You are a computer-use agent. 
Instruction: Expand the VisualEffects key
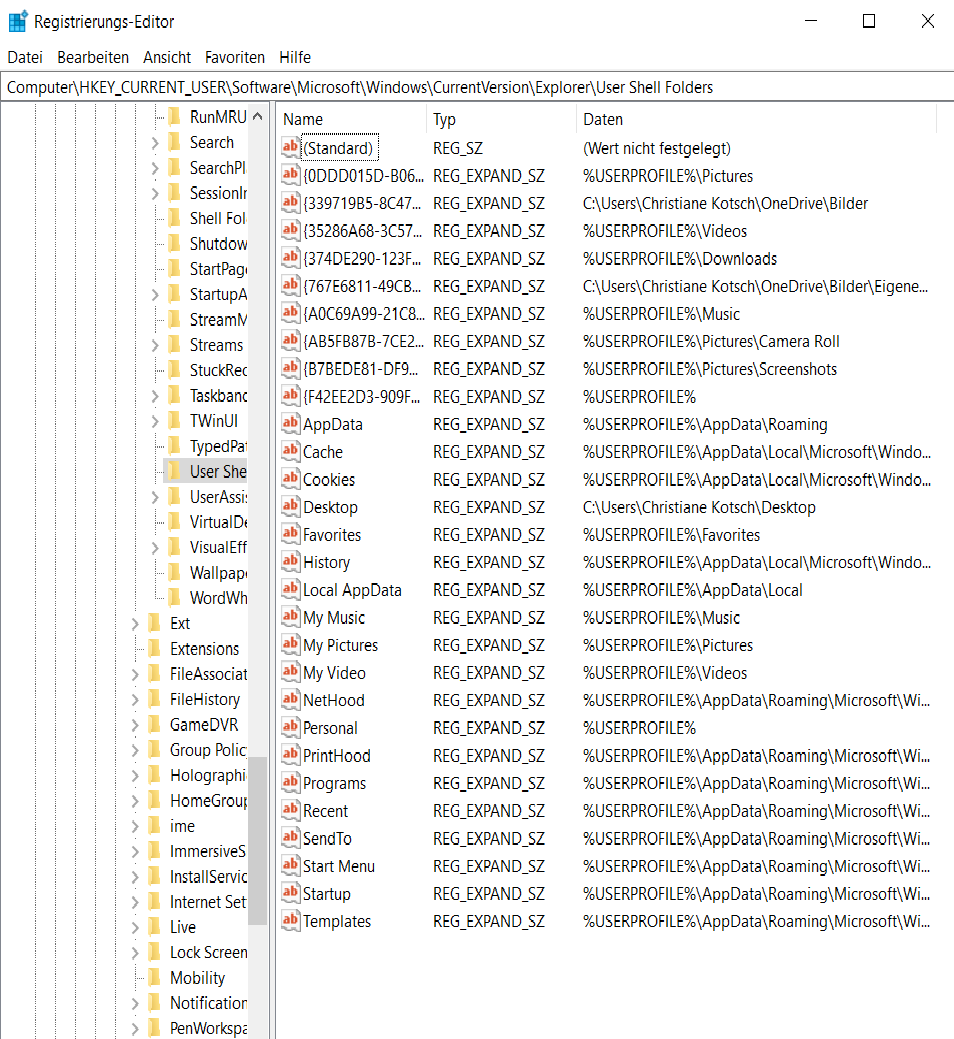154,548
